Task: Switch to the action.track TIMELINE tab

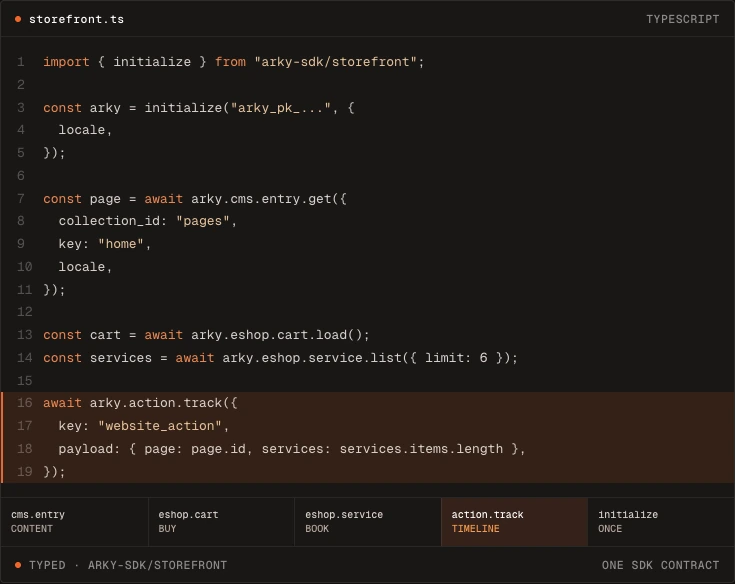Action: (514, 522)
